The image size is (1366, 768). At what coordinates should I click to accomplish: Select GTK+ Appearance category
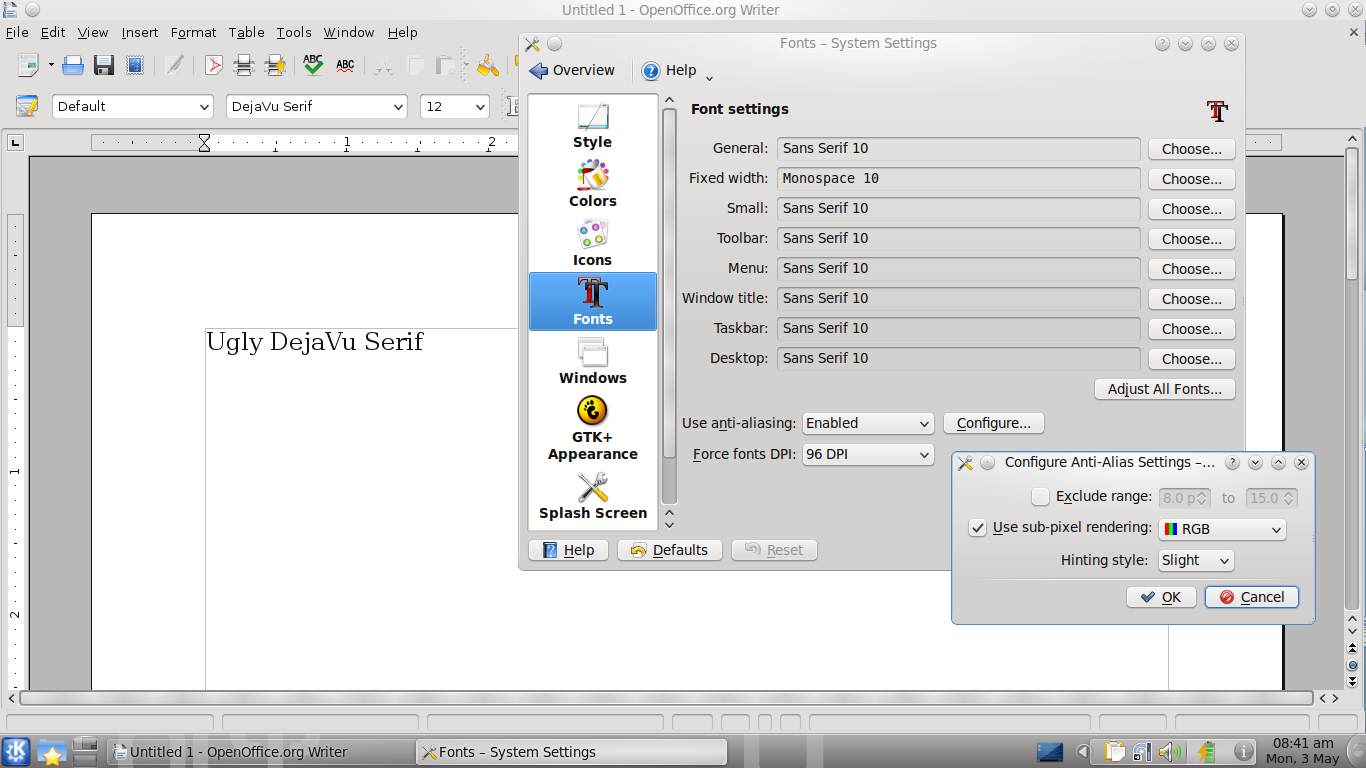[592, 428]
